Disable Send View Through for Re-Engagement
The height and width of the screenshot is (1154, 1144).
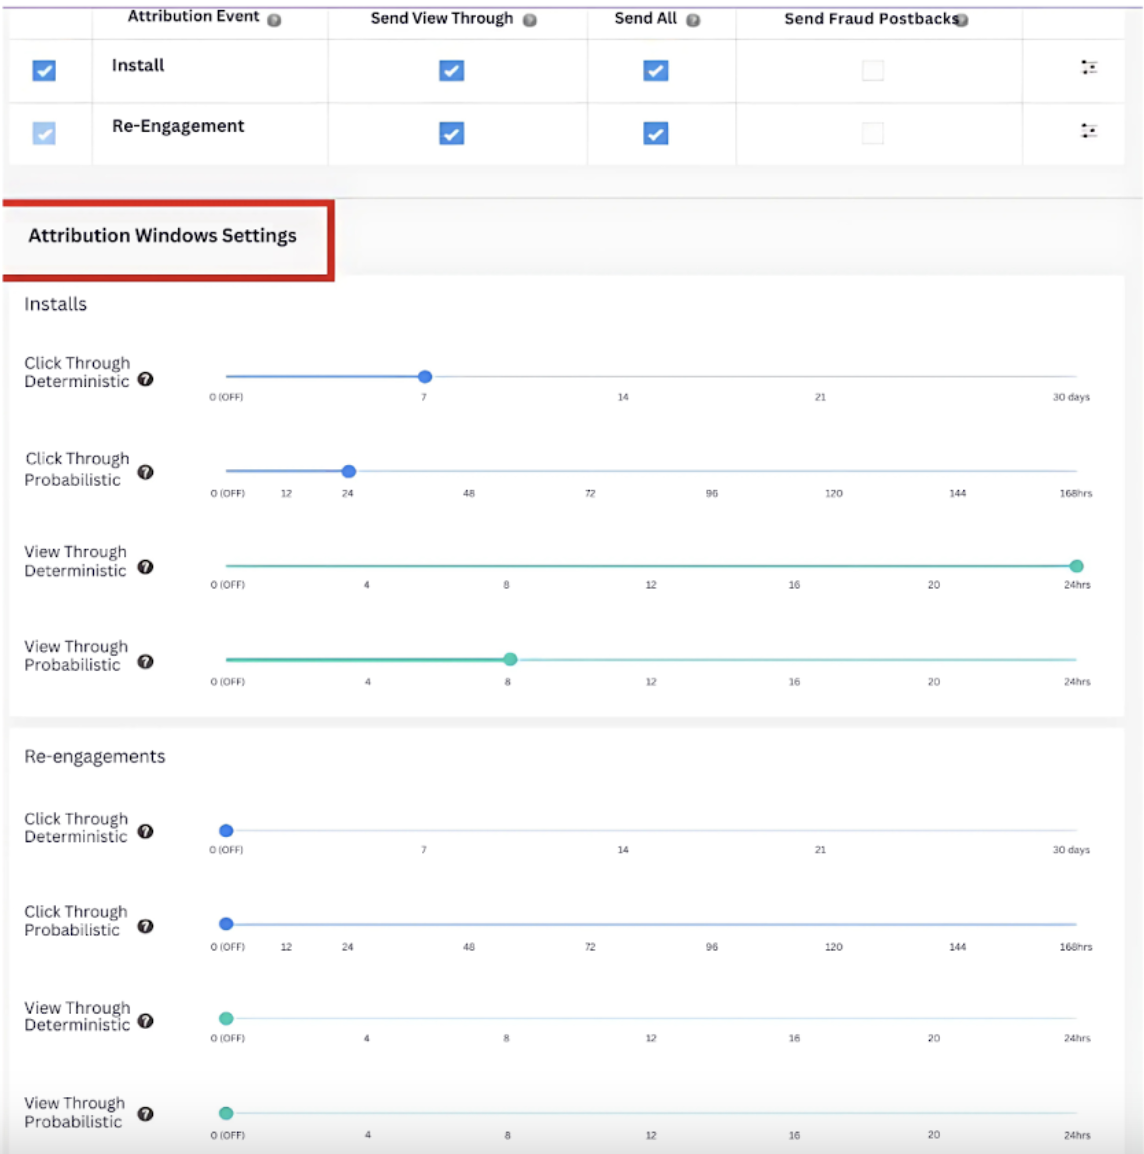(452, 133)
